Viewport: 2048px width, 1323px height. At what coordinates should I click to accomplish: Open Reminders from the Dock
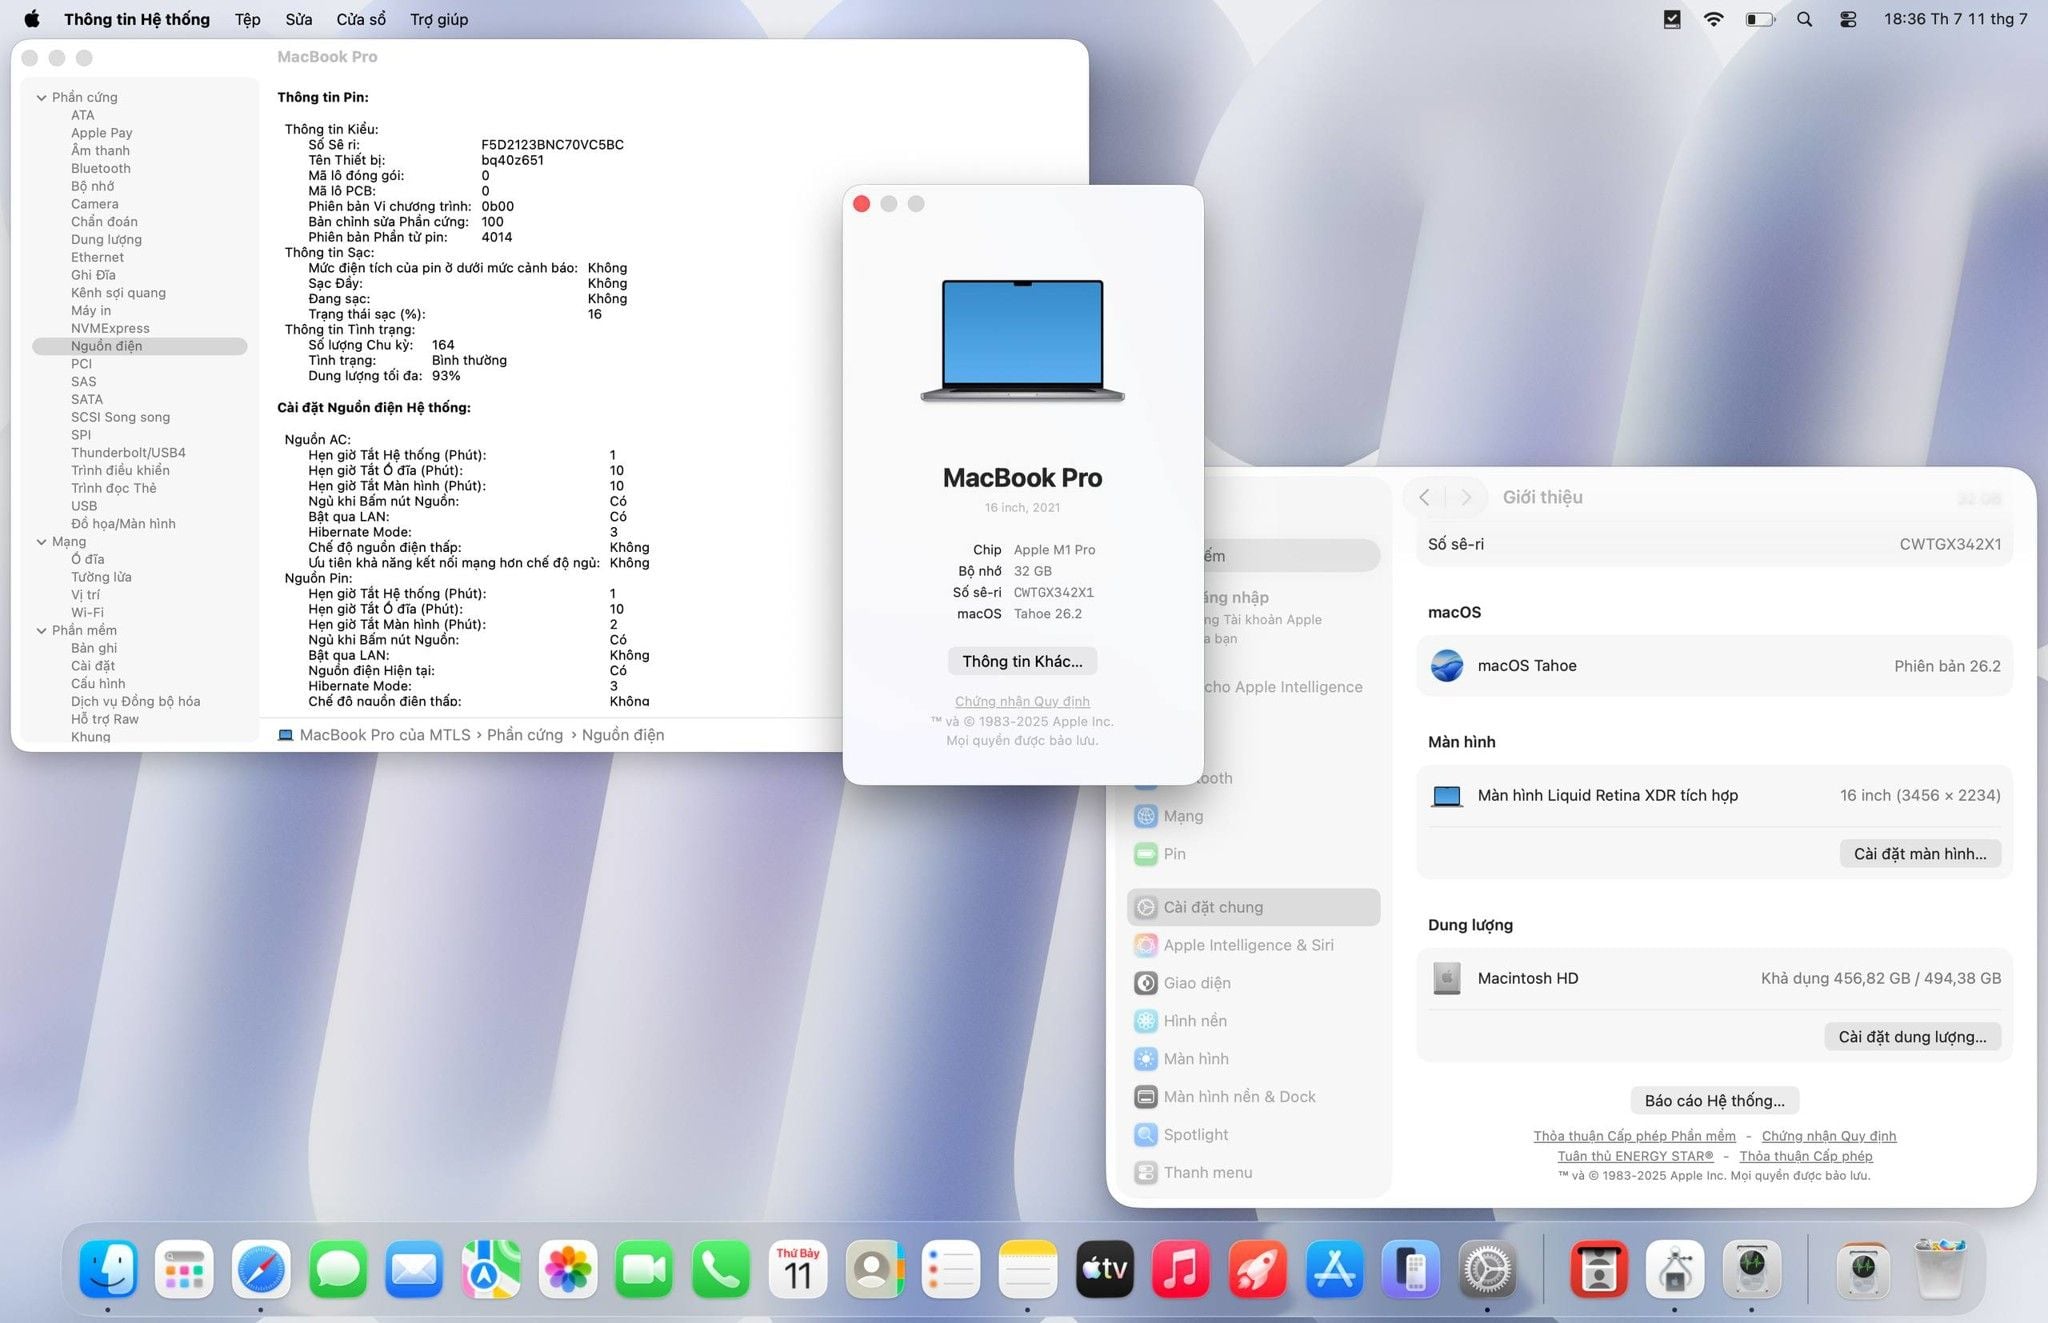(x=951, y=1269)
